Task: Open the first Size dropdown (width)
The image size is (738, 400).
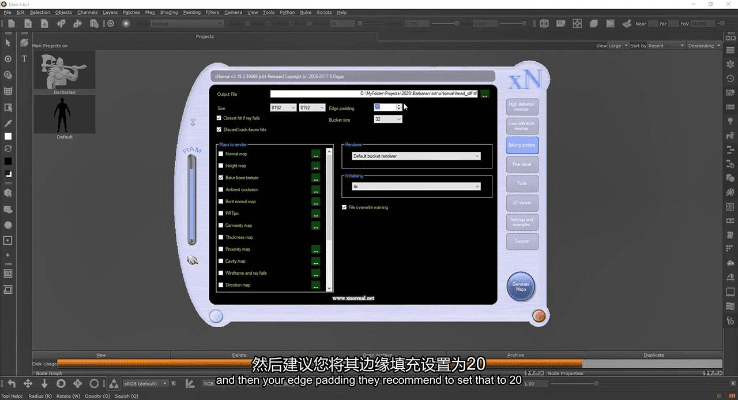Action: click(283, 108)
